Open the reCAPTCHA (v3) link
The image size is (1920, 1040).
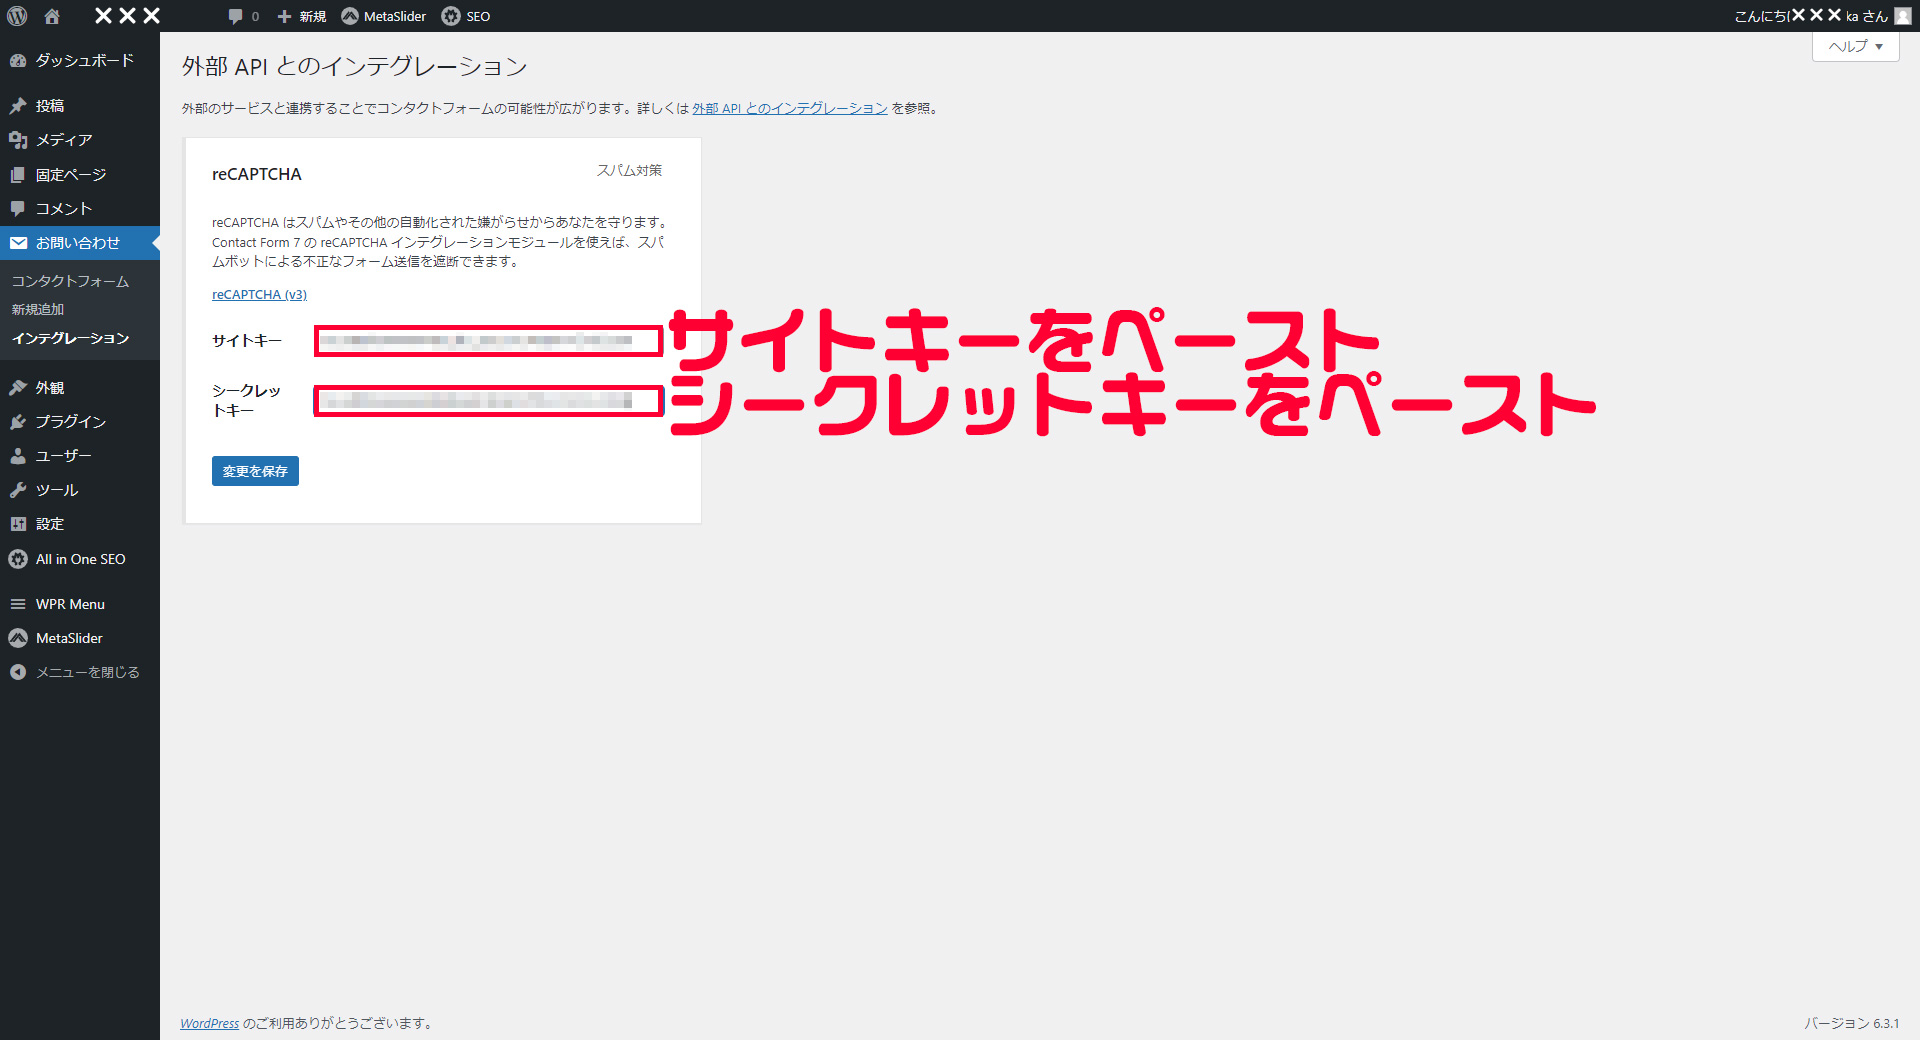[259, 295]
